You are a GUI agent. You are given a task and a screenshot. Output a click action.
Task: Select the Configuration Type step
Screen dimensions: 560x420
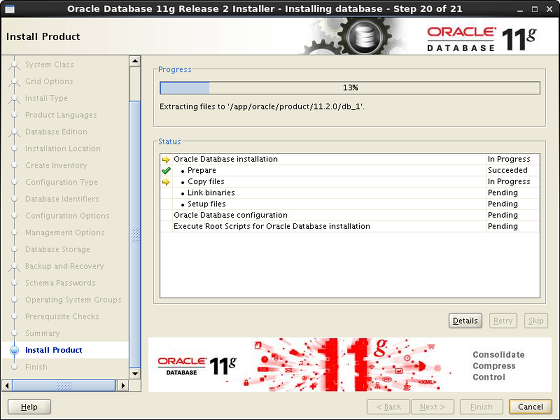pos(61,182)
